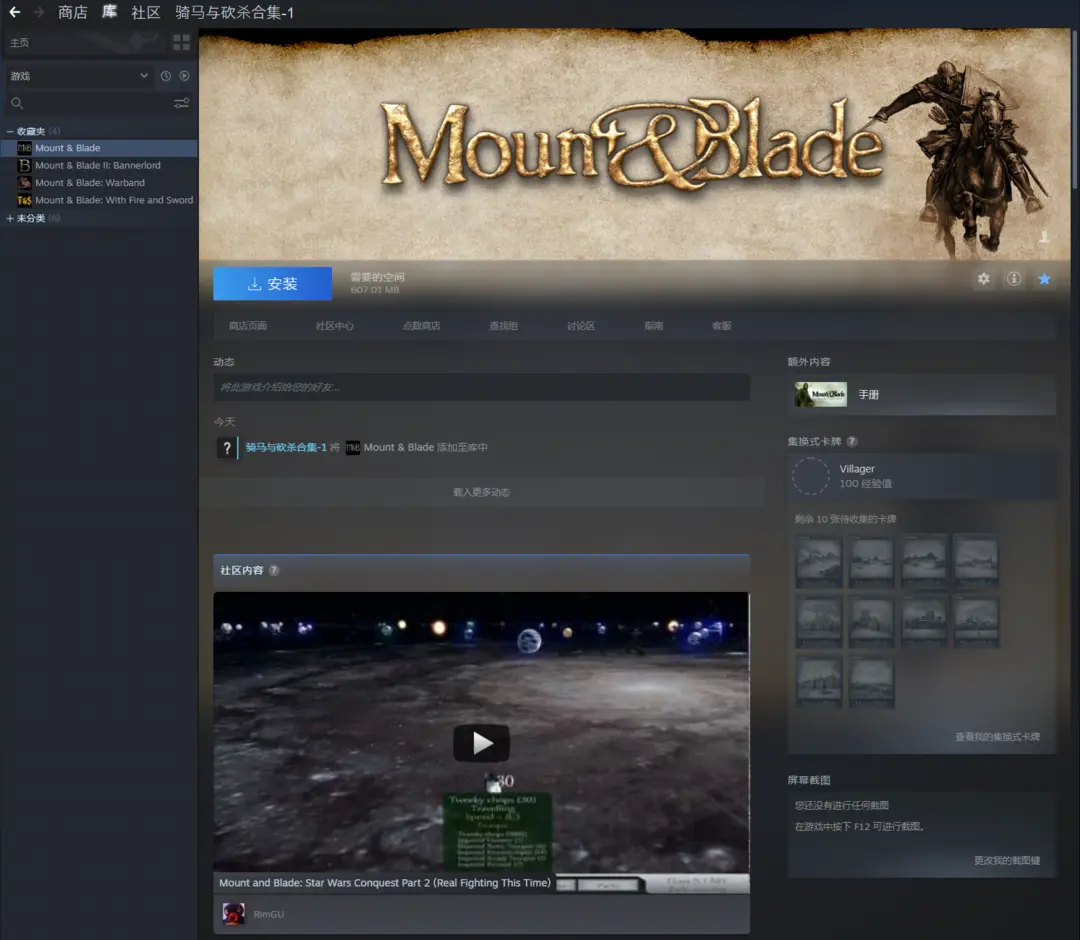Image resolution: width=1080 pixels, height=940 pixels.
Task: Select Mount & Blade in sidebar list
Action: point(99,148)
